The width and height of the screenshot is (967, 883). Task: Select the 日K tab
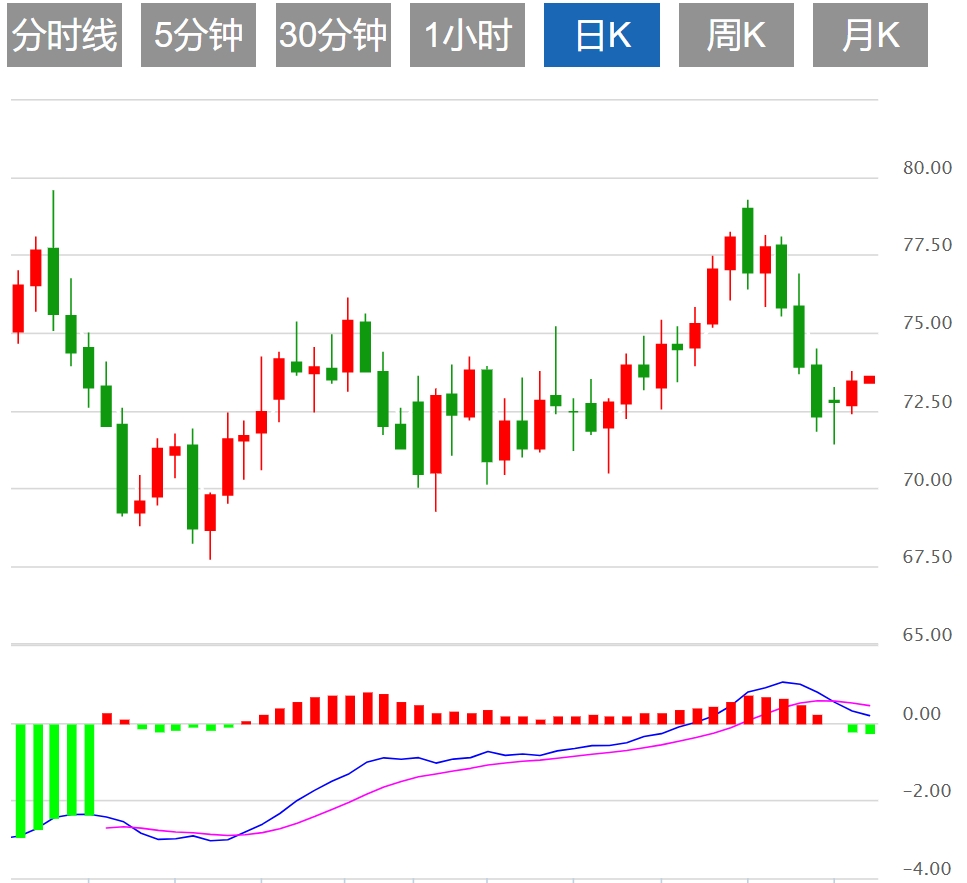point(602,35)
